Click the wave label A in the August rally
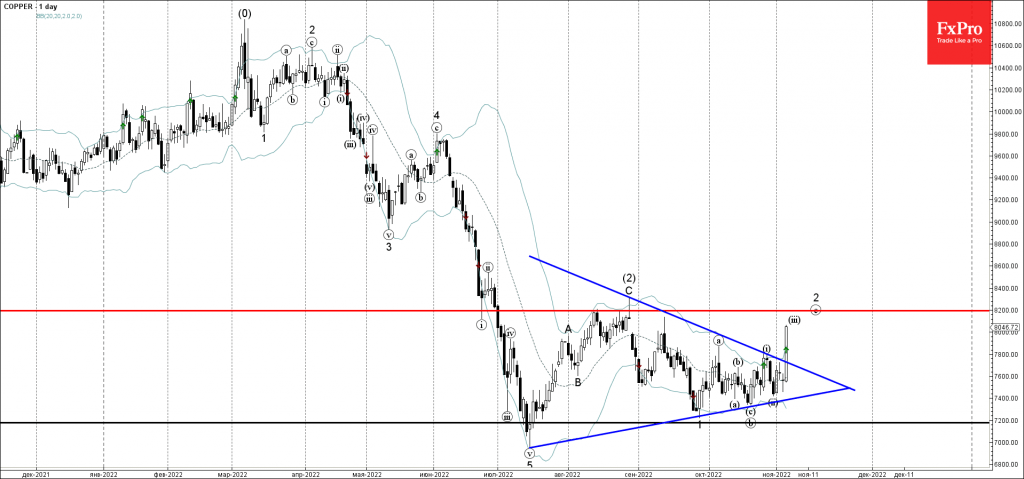 tap(568, 329)
